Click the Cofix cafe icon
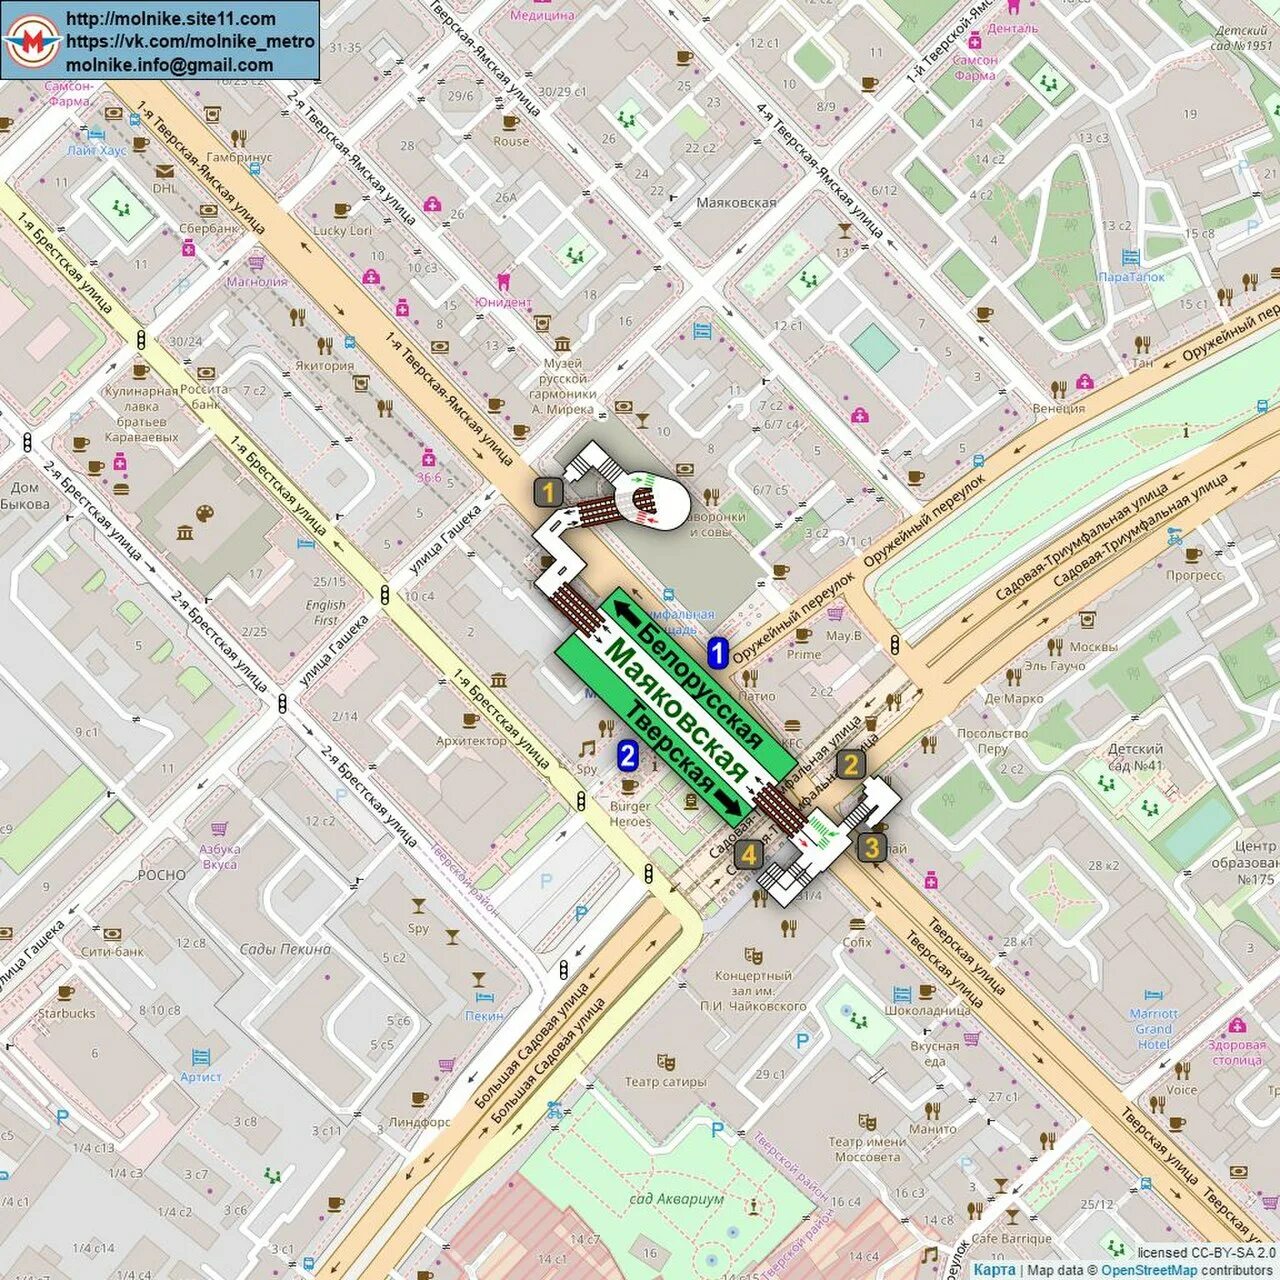This screenshot has width=1280, height=1280. pyautogui.click(x=857, y=925)
